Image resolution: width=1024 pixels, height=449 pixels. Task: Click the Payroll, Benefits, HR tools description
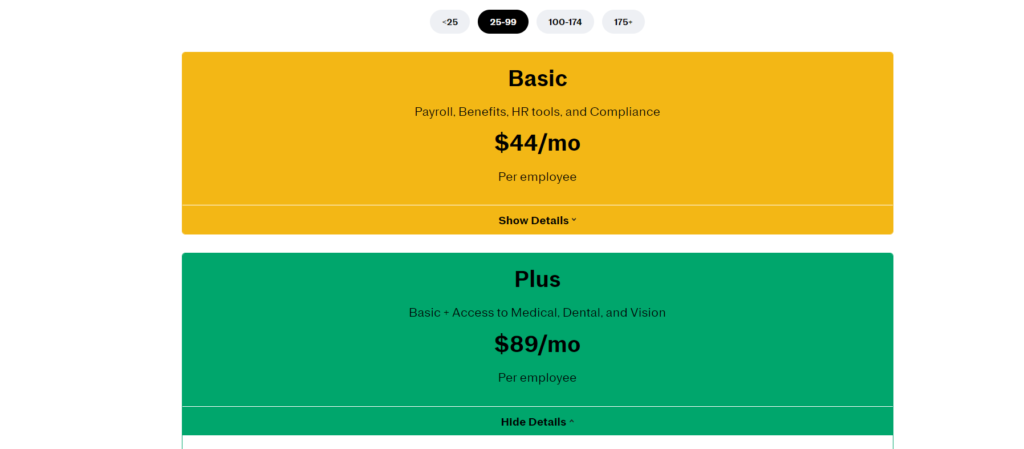point(537,112)
